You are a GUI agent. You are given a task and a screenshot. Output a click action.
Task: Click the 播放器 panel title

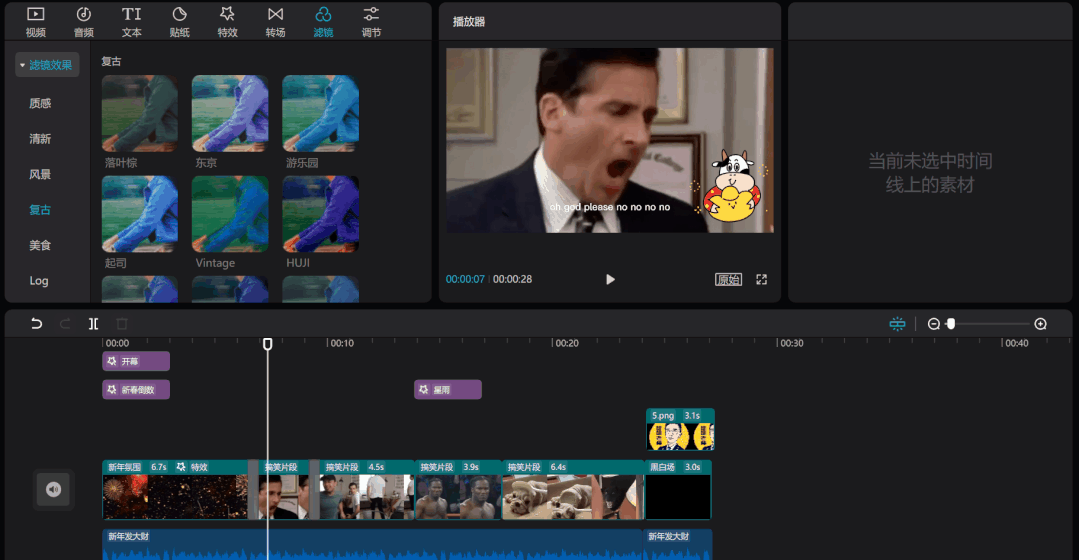pos(469,21)
